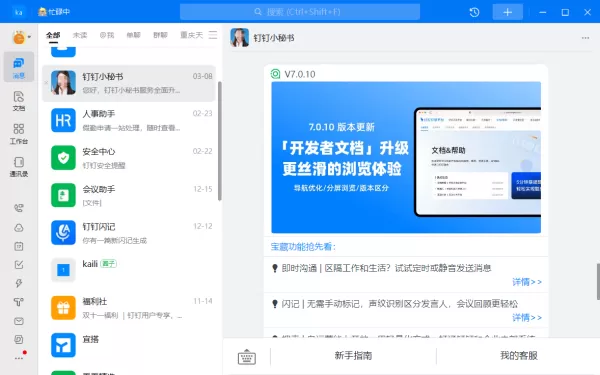The width and height of the screenshot is (600, 375).
Task: Select the 重庆天 tab
Action: [x=191, y=35]
